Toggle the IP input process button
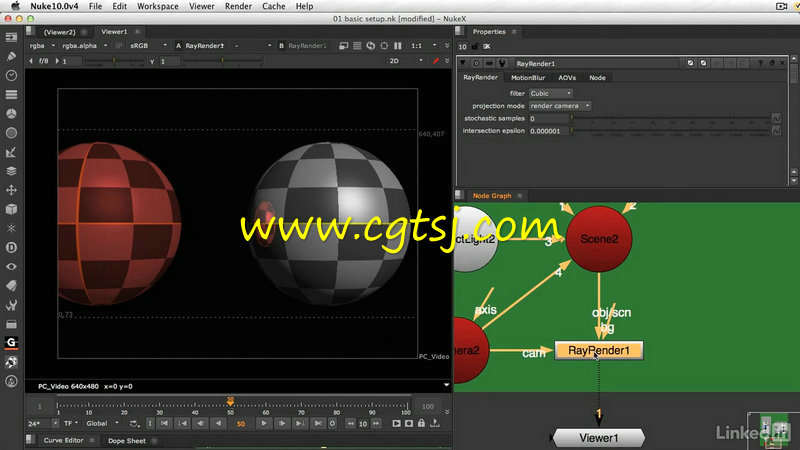Viewport: 800px width, 450px height. click(x=119, y=45)
